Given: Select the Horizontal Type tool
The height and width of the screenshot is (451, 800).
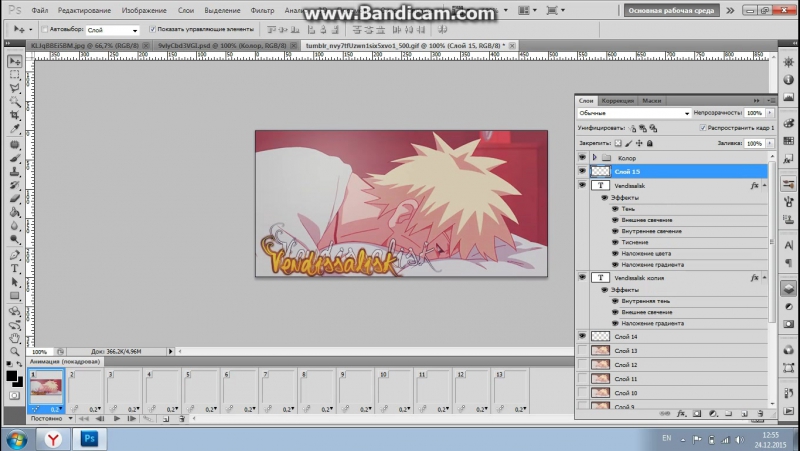Looking at the screenshot, I should [14, 268].
